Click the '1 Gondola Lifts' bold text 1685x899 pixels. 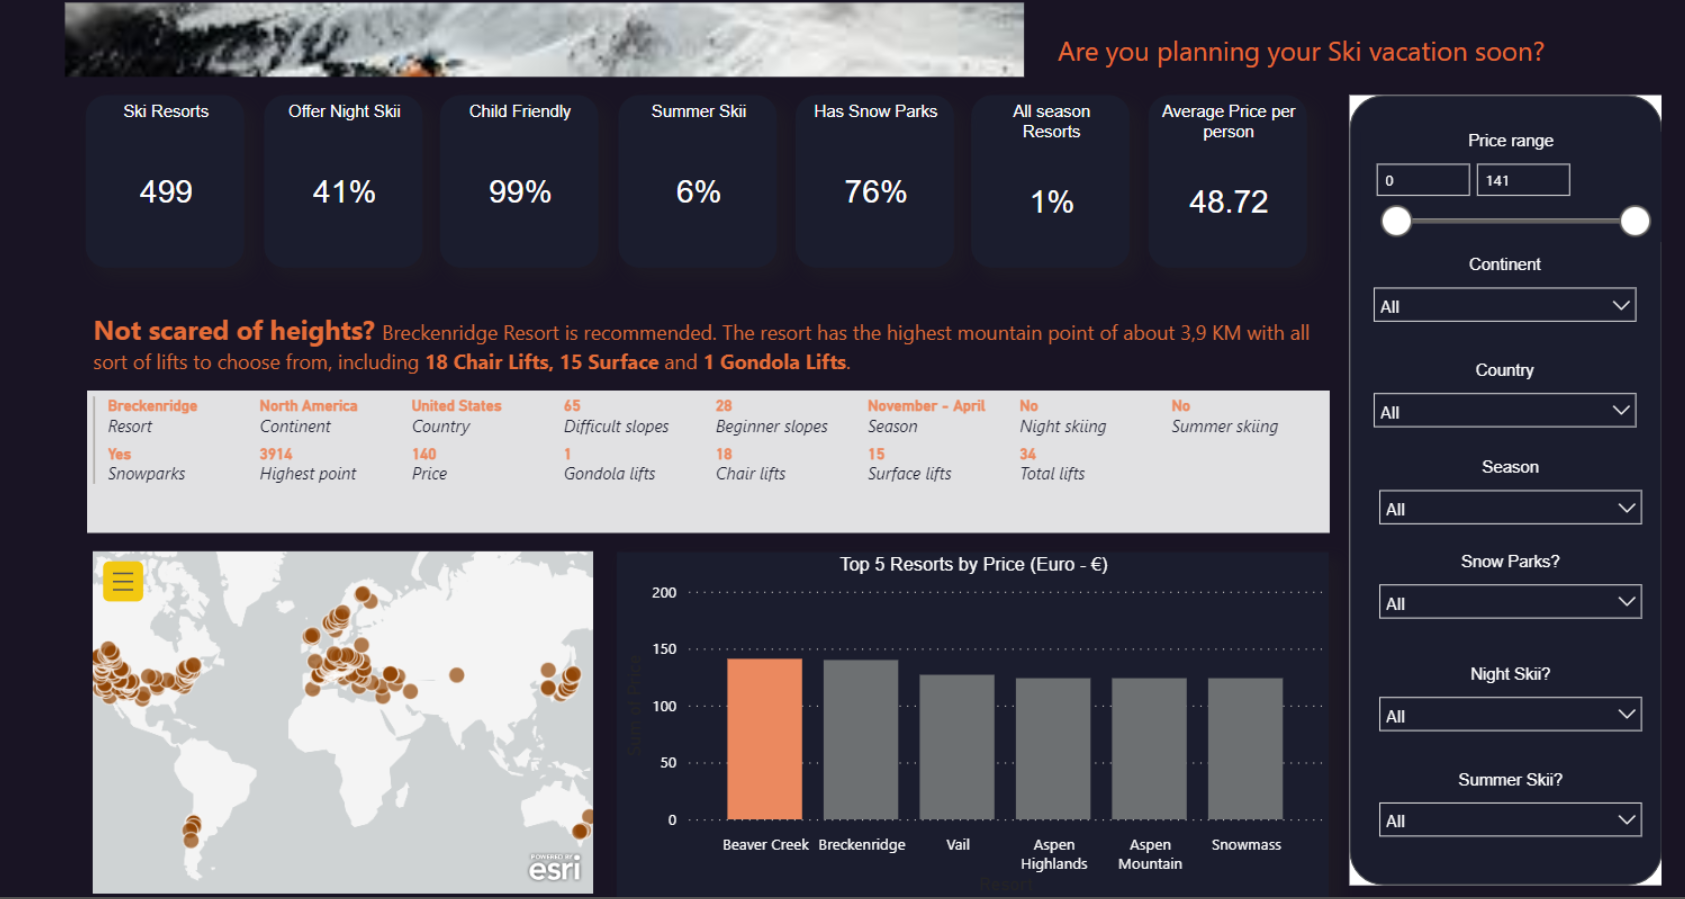click(x=775, y=362)
